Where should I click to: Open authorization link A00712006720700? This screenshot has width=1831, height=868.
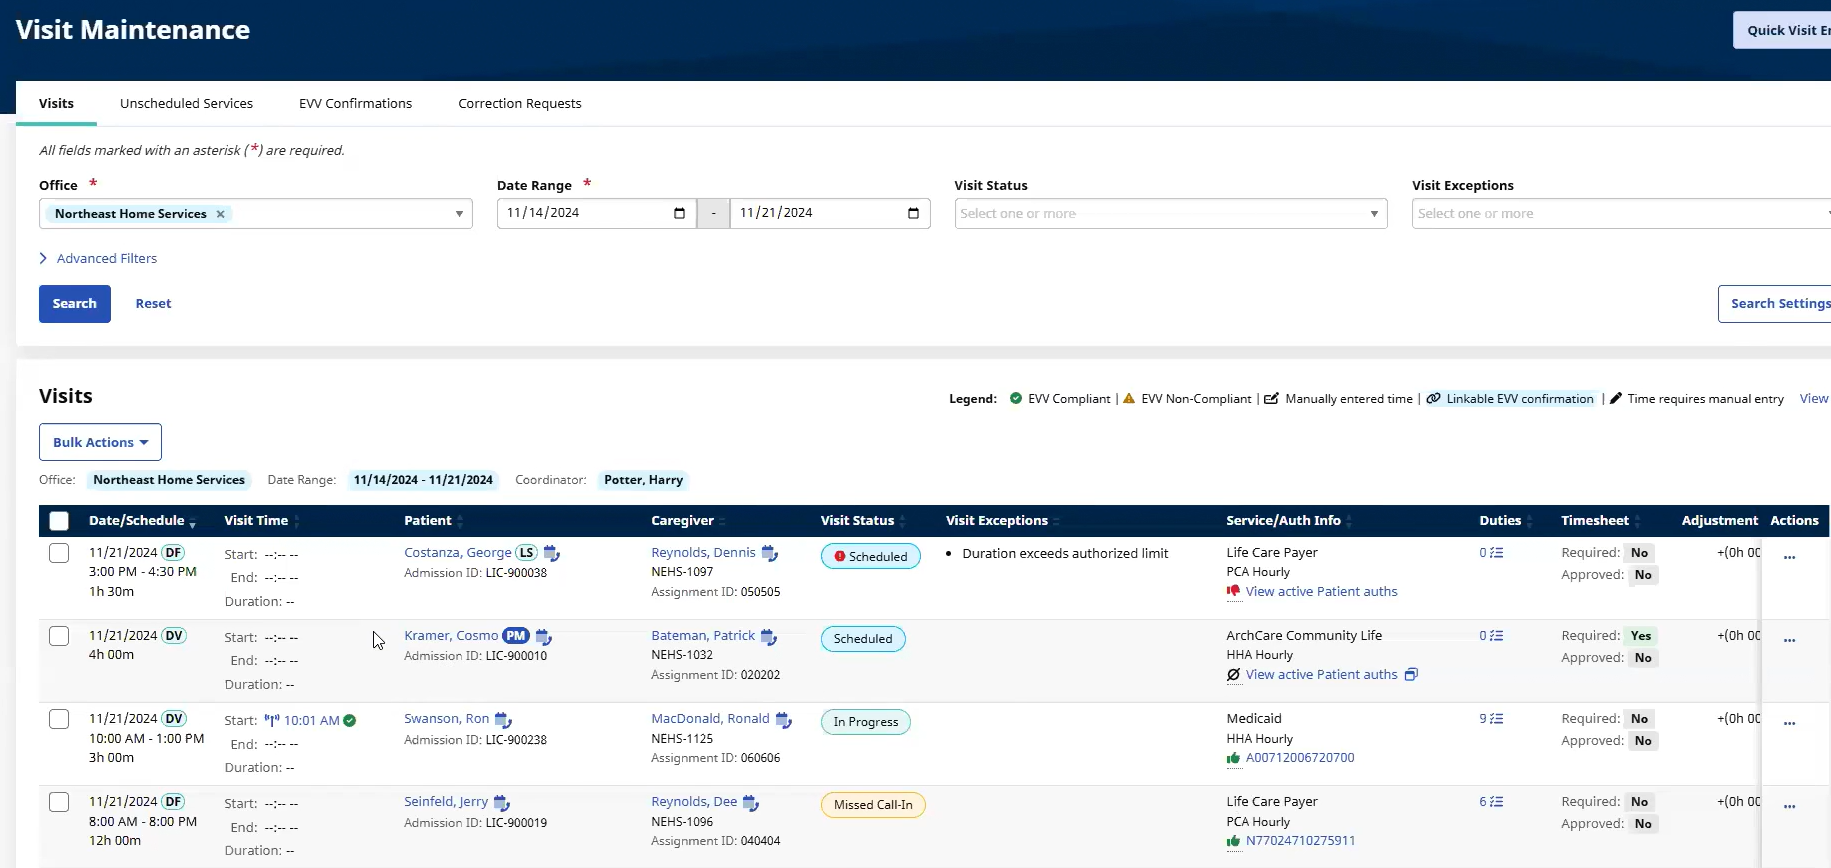point(1300,758)
